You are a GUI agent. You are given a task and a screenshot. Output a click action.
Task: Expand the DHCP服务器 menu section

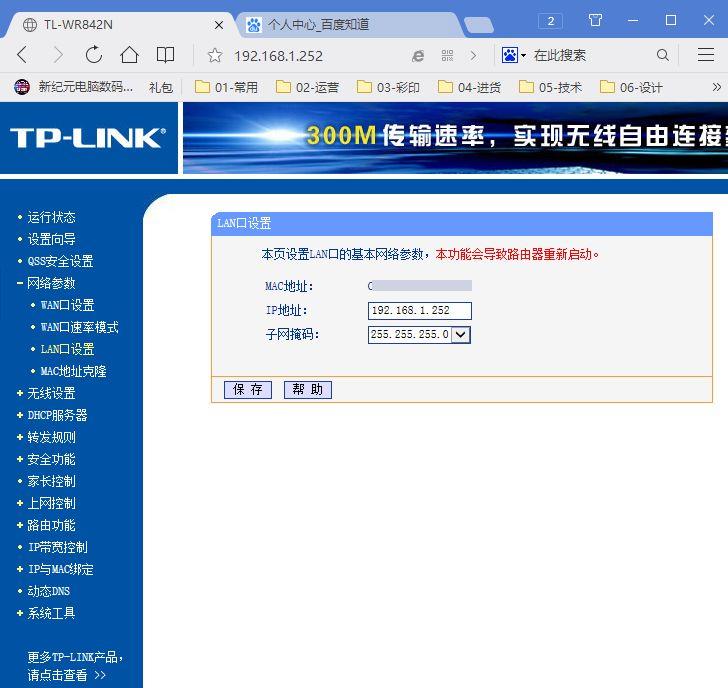pyautogui.click(x=56, y=415)
